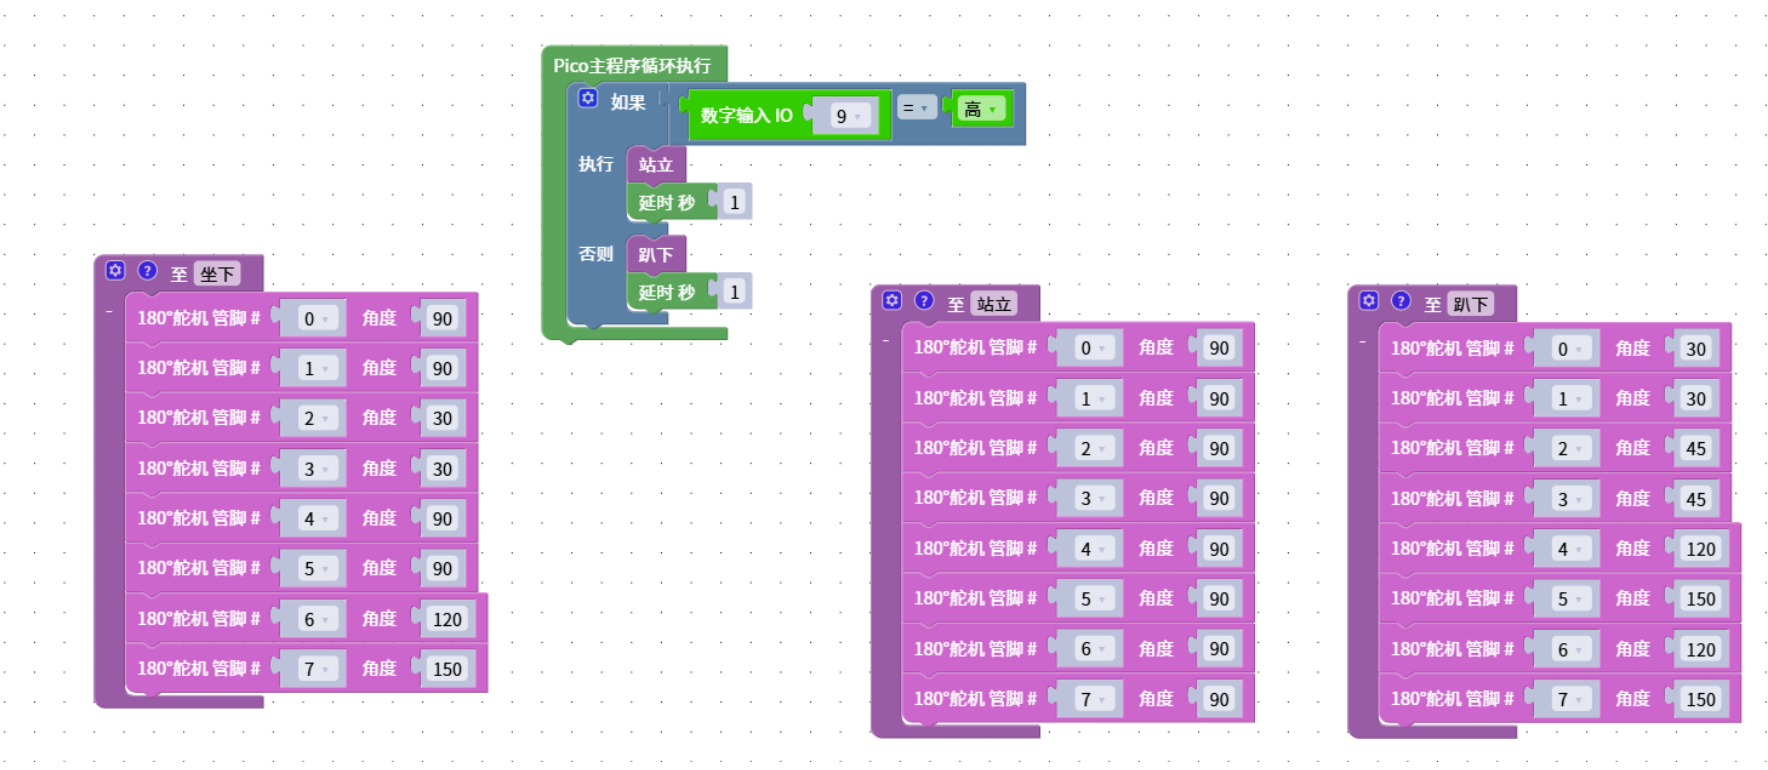
Task: Click the gear icon on the 如果 block
Action: click(588, 98)
